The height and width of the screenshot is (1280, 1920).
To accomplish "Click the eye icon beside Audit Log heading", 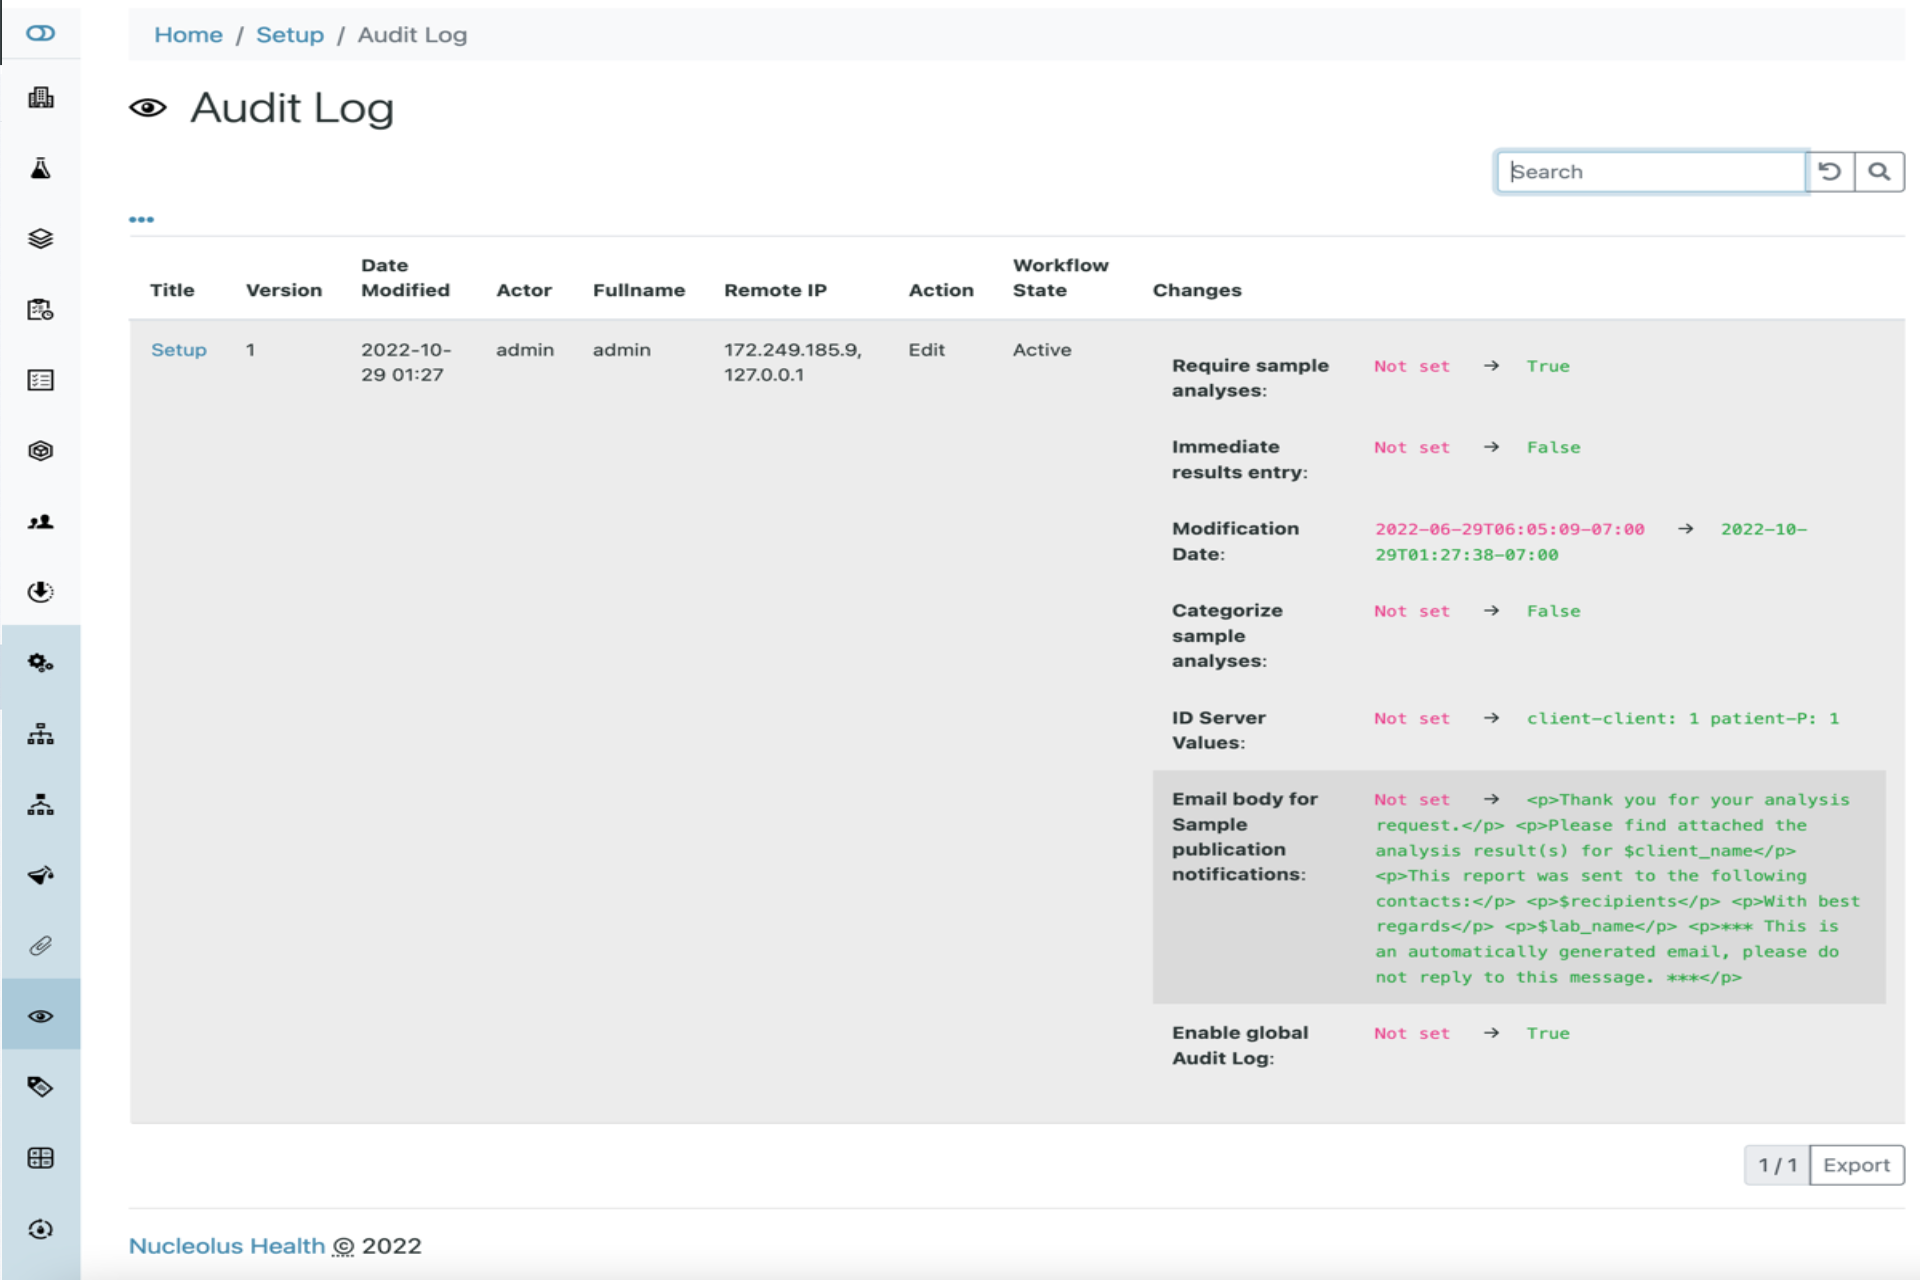I will [148, 108].
